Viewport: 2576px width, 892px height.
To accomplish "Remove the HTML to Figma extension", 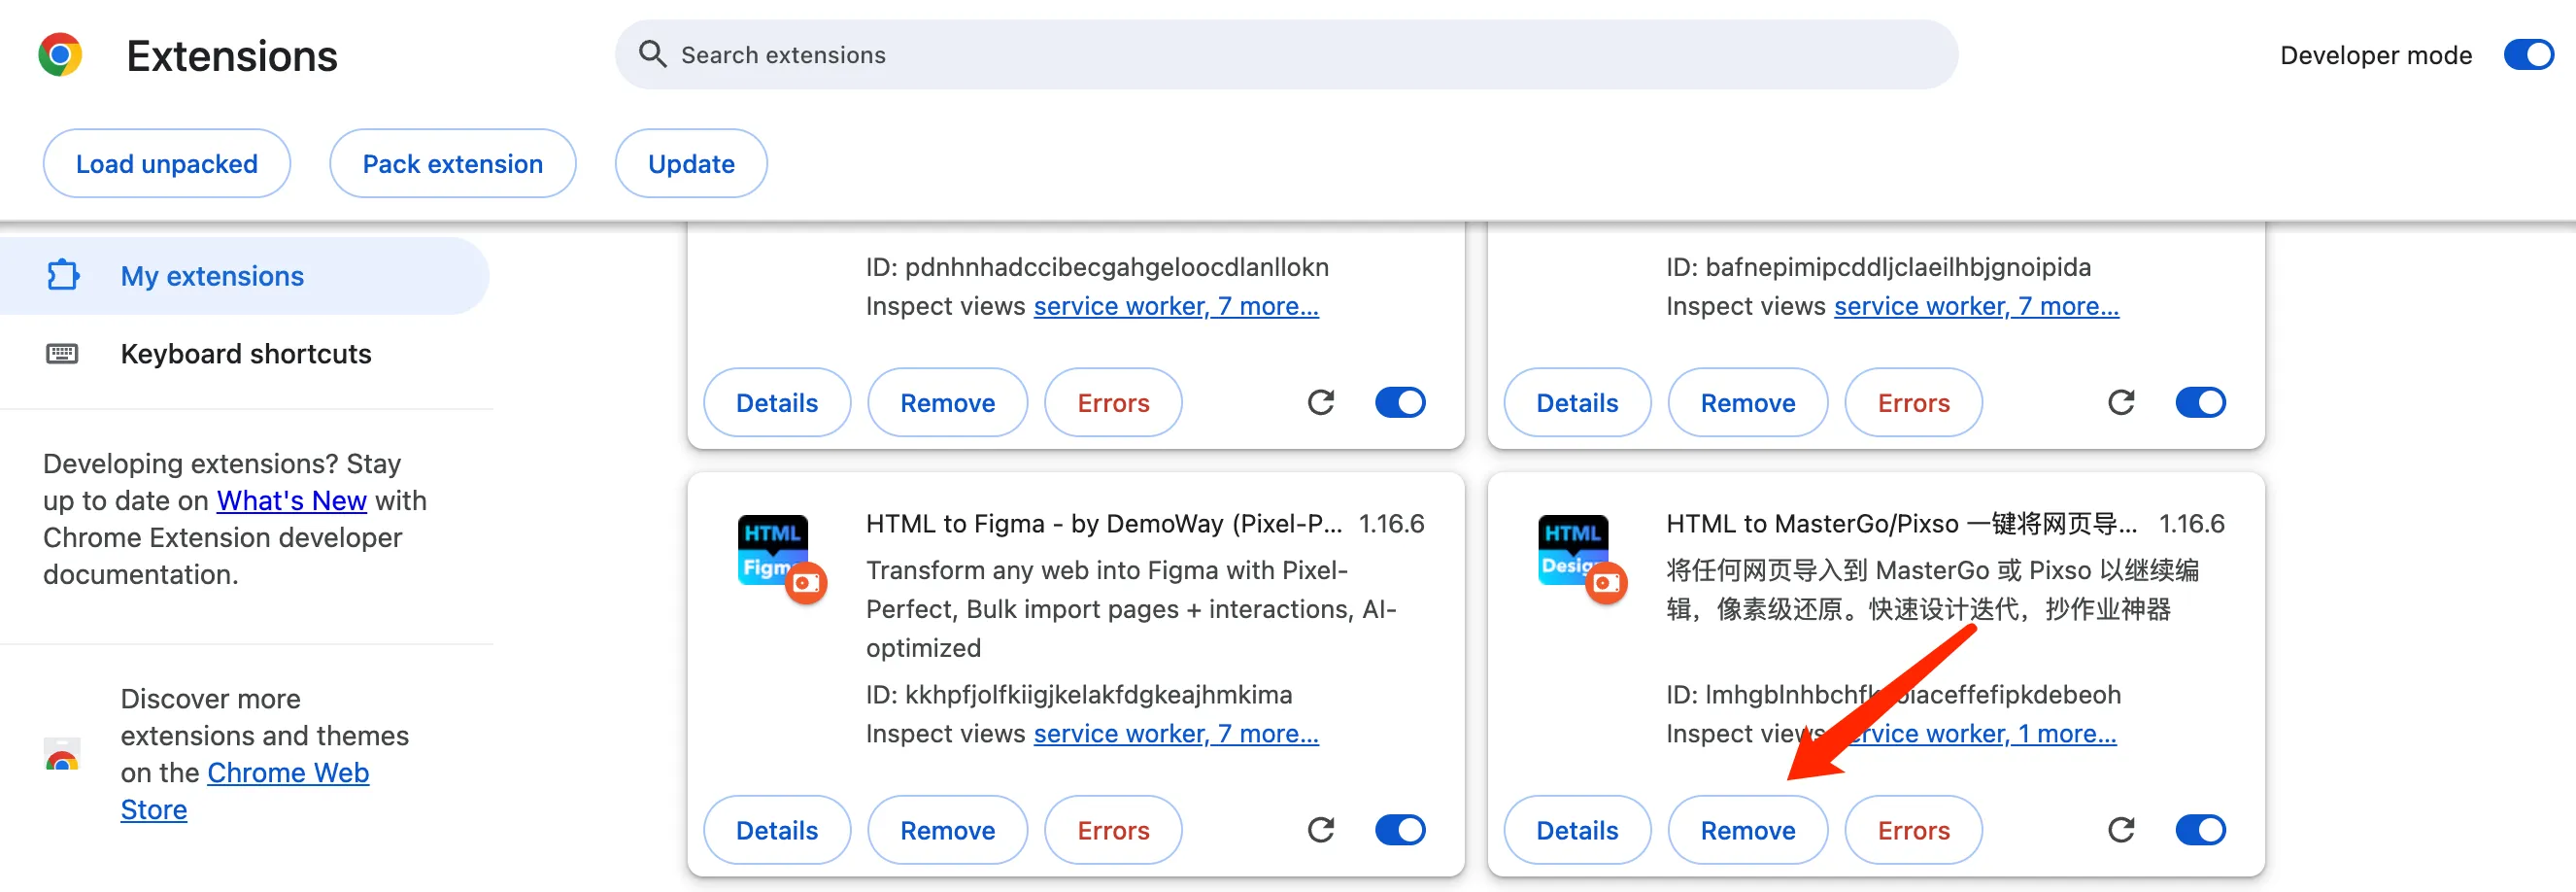I will [947, 829].
